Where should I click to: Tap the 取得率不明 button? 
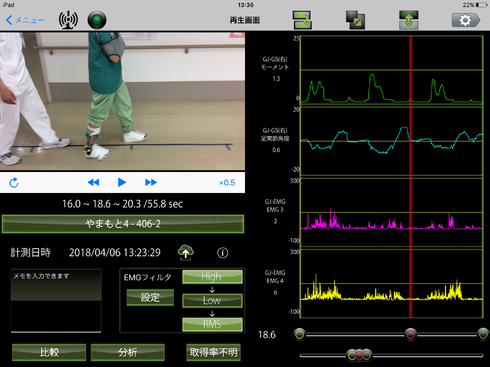point(213,352)
